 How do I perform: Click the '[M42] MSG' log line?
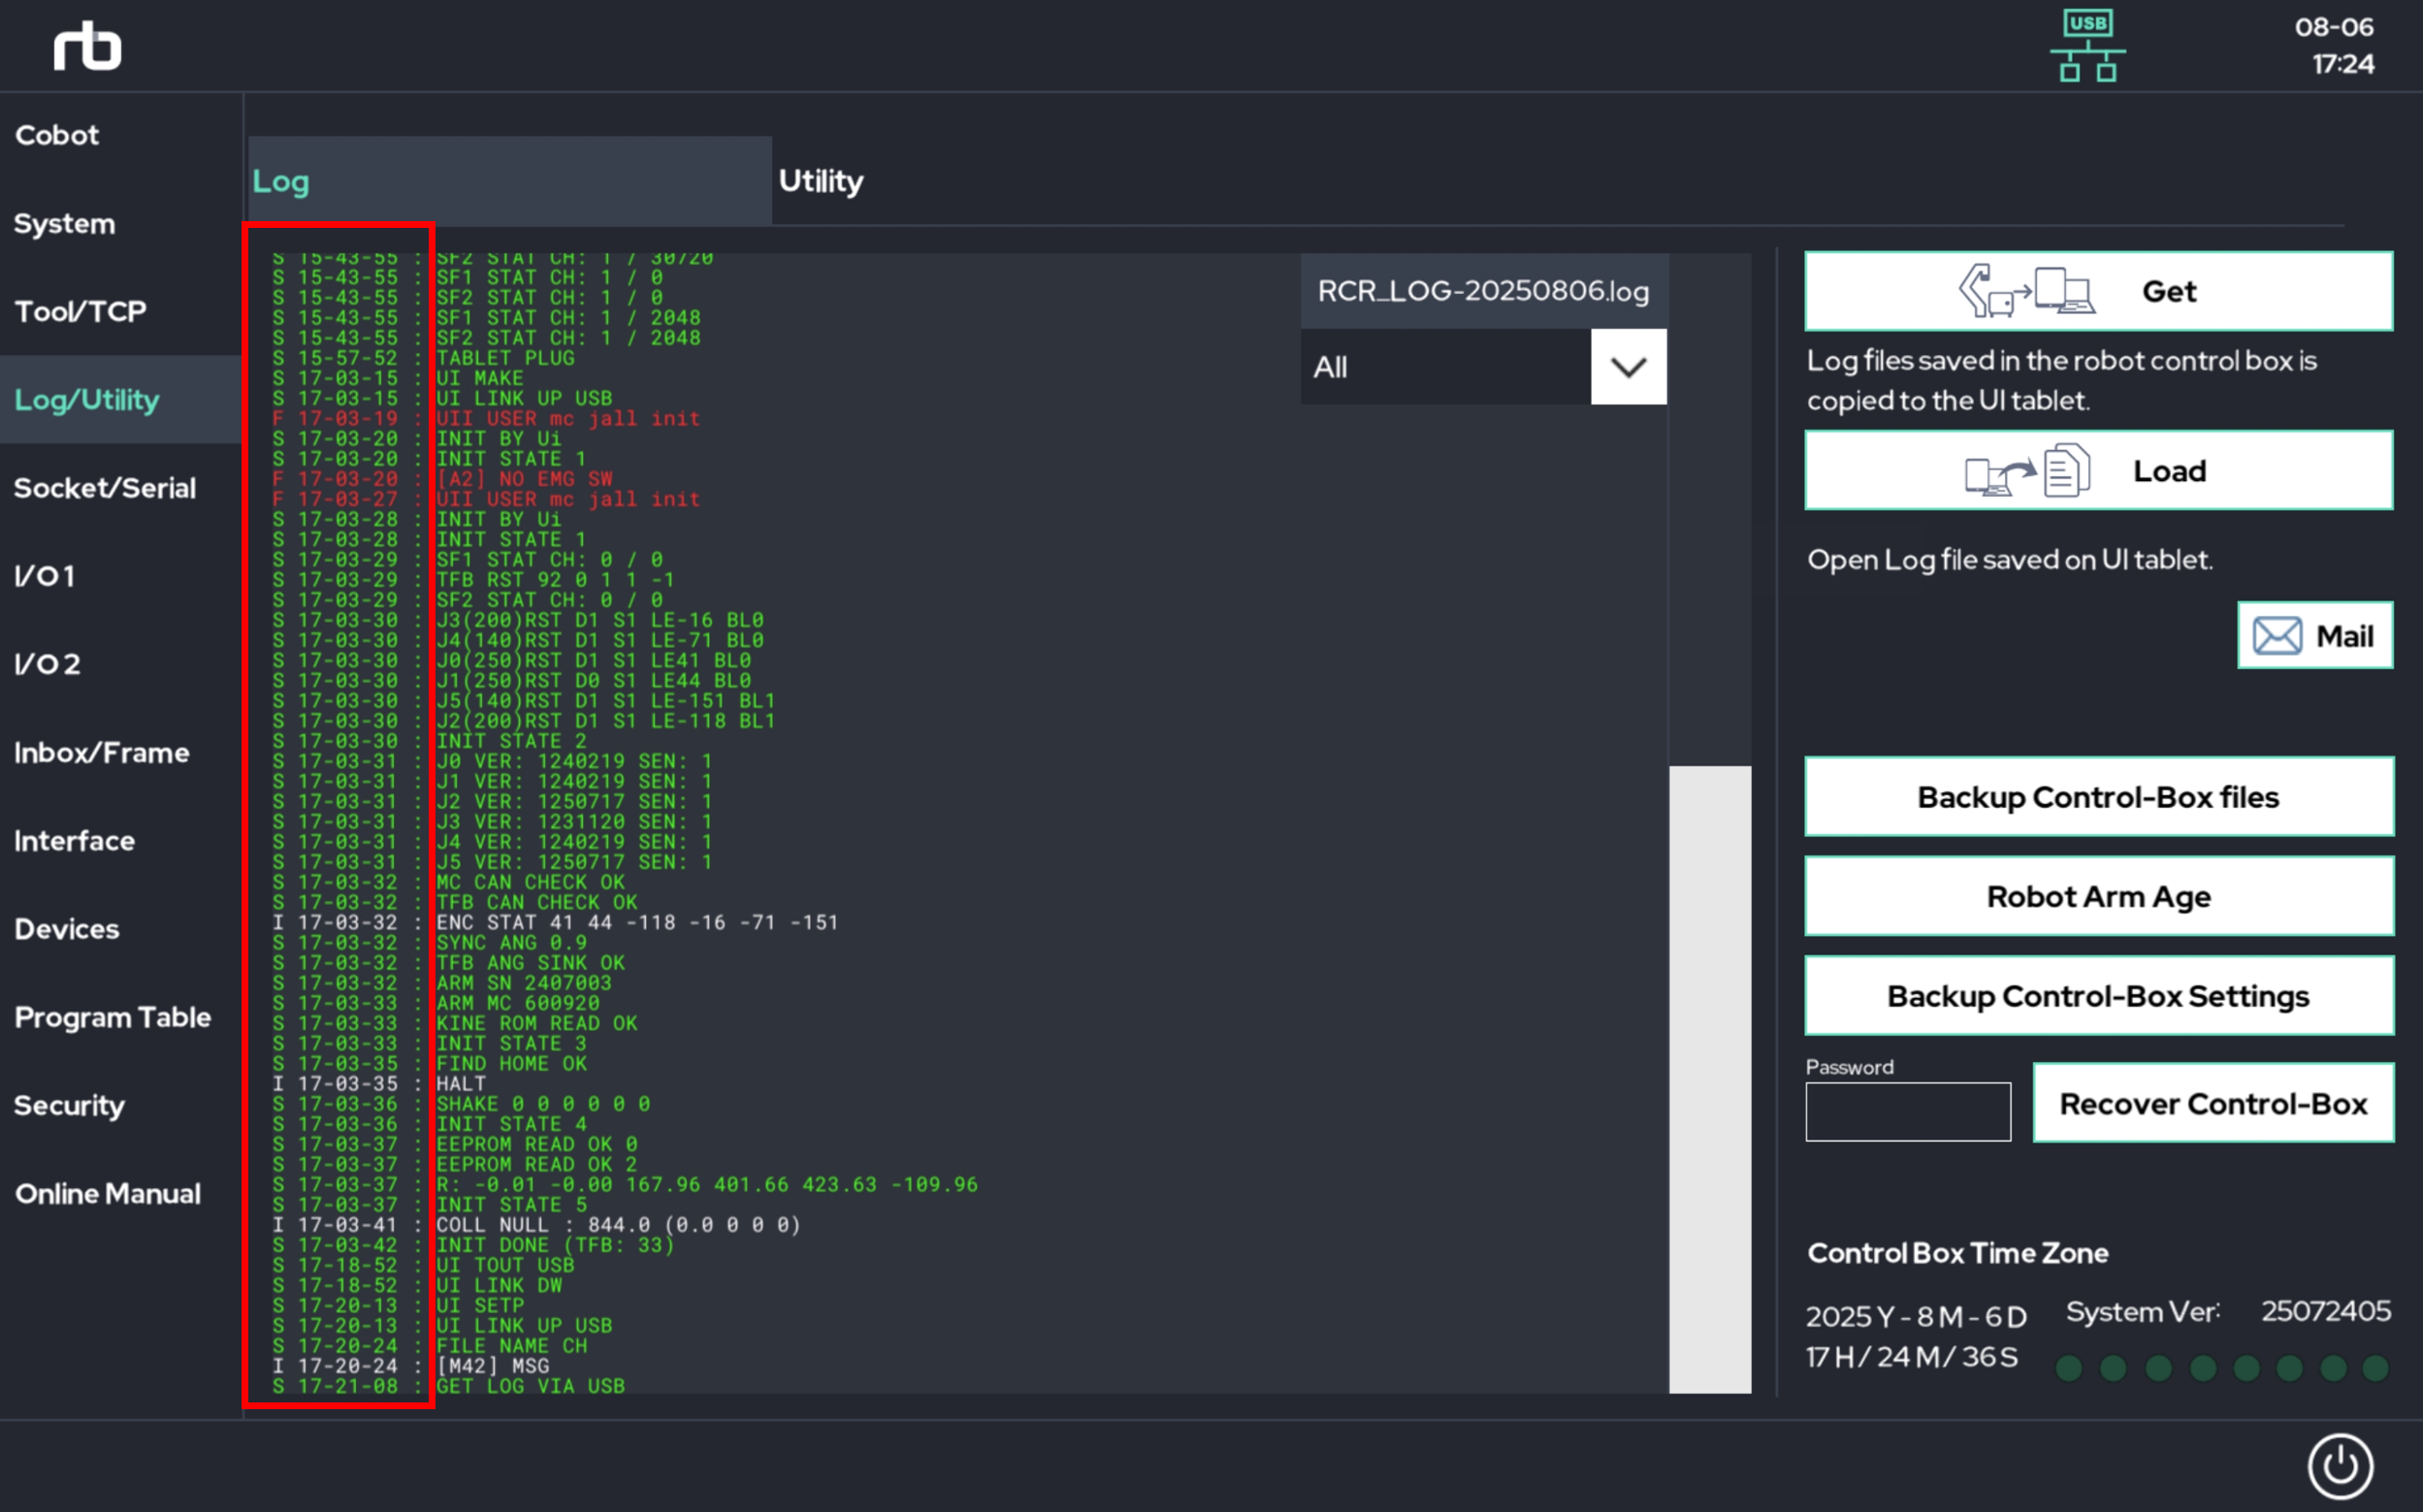tap(410, 1365)
